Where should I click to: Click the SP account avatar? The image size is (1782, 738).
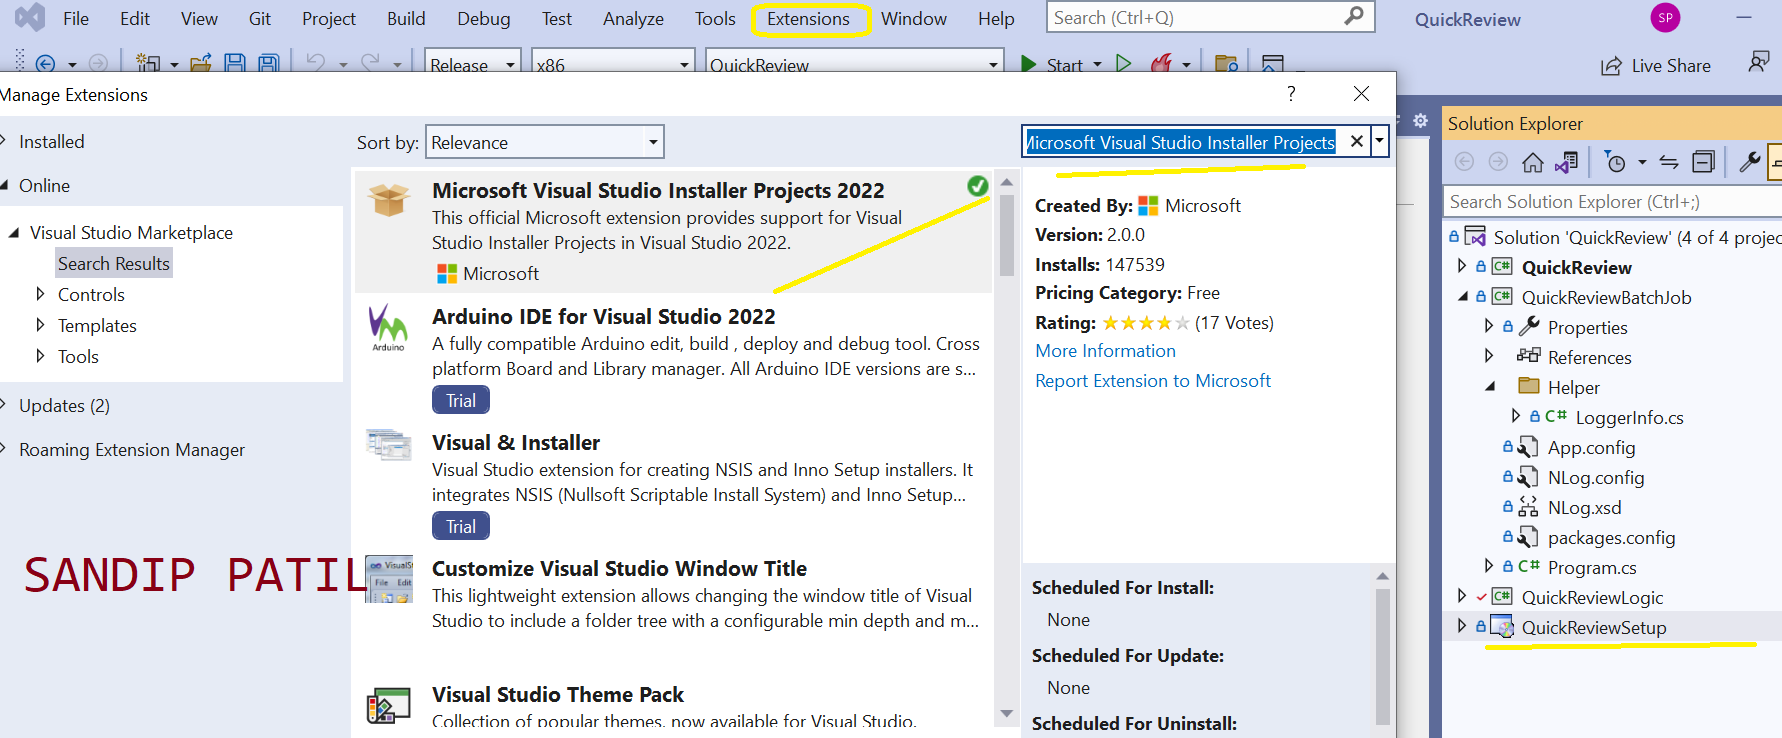click(1665, 17)
